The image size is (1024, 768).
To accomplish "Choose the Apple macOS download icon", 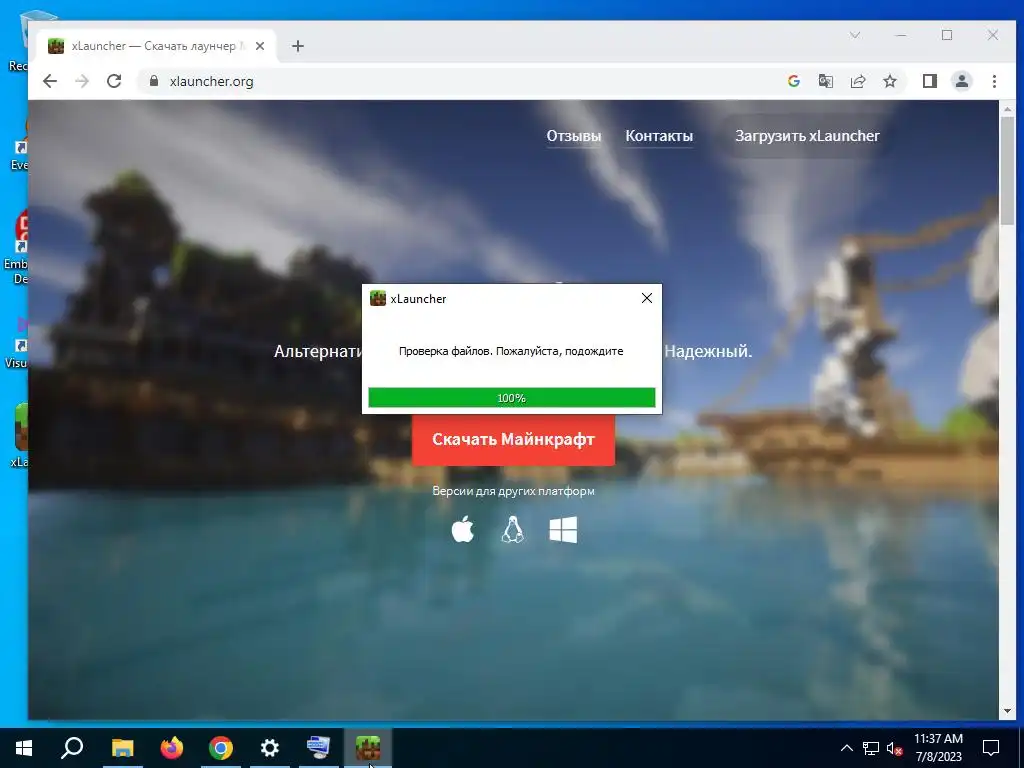I will pyautogui.click(x=462, y=530).
